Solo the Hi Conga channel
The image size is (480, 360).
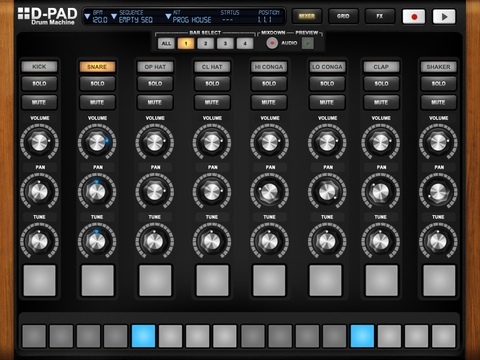[x=269, y=84]
